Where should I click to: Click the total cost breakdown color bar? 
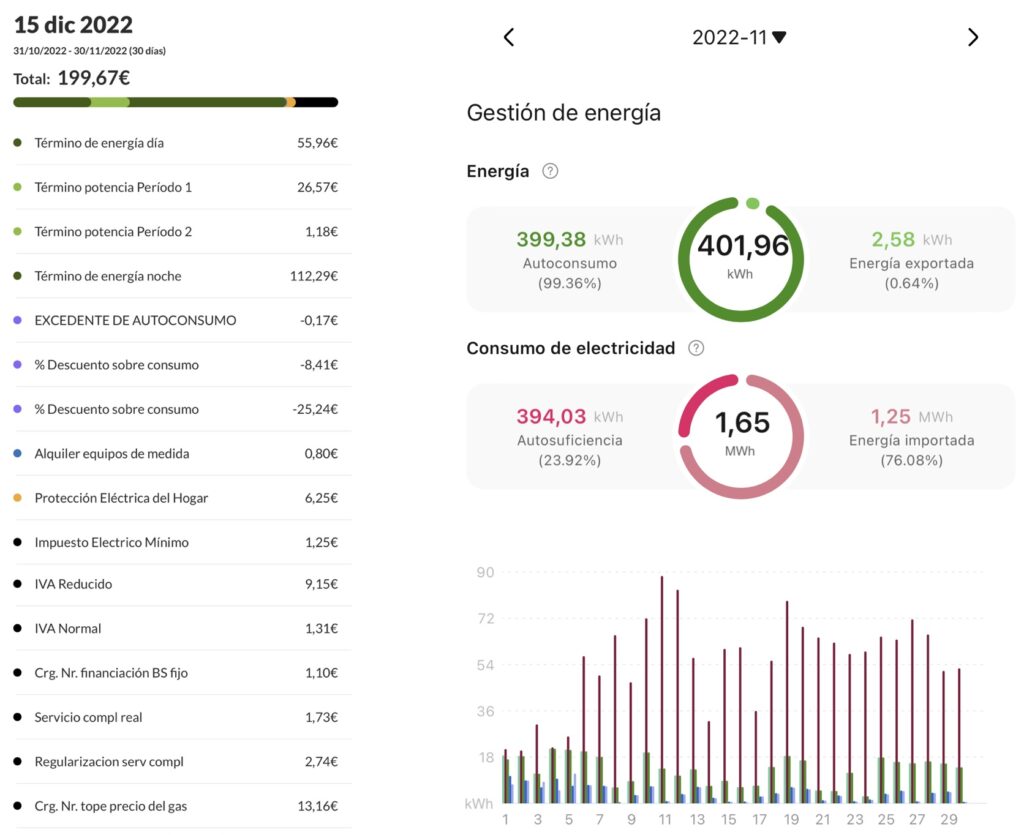[175, 102]
